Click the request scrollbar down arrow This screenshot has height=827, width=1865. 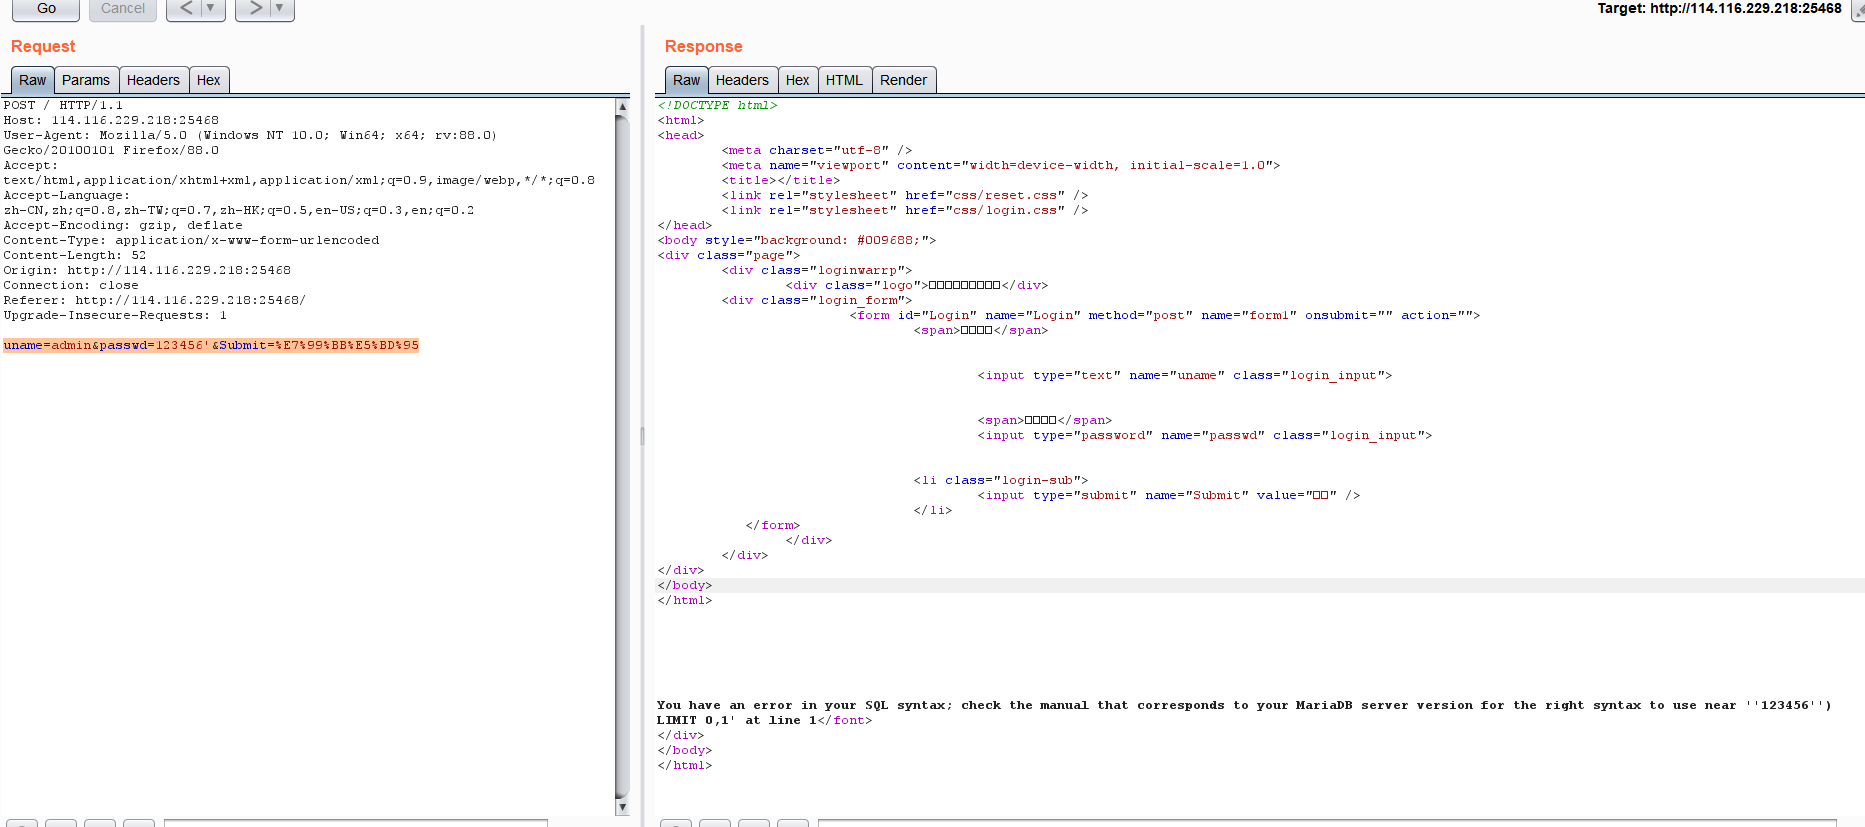(x=622, y=808)
